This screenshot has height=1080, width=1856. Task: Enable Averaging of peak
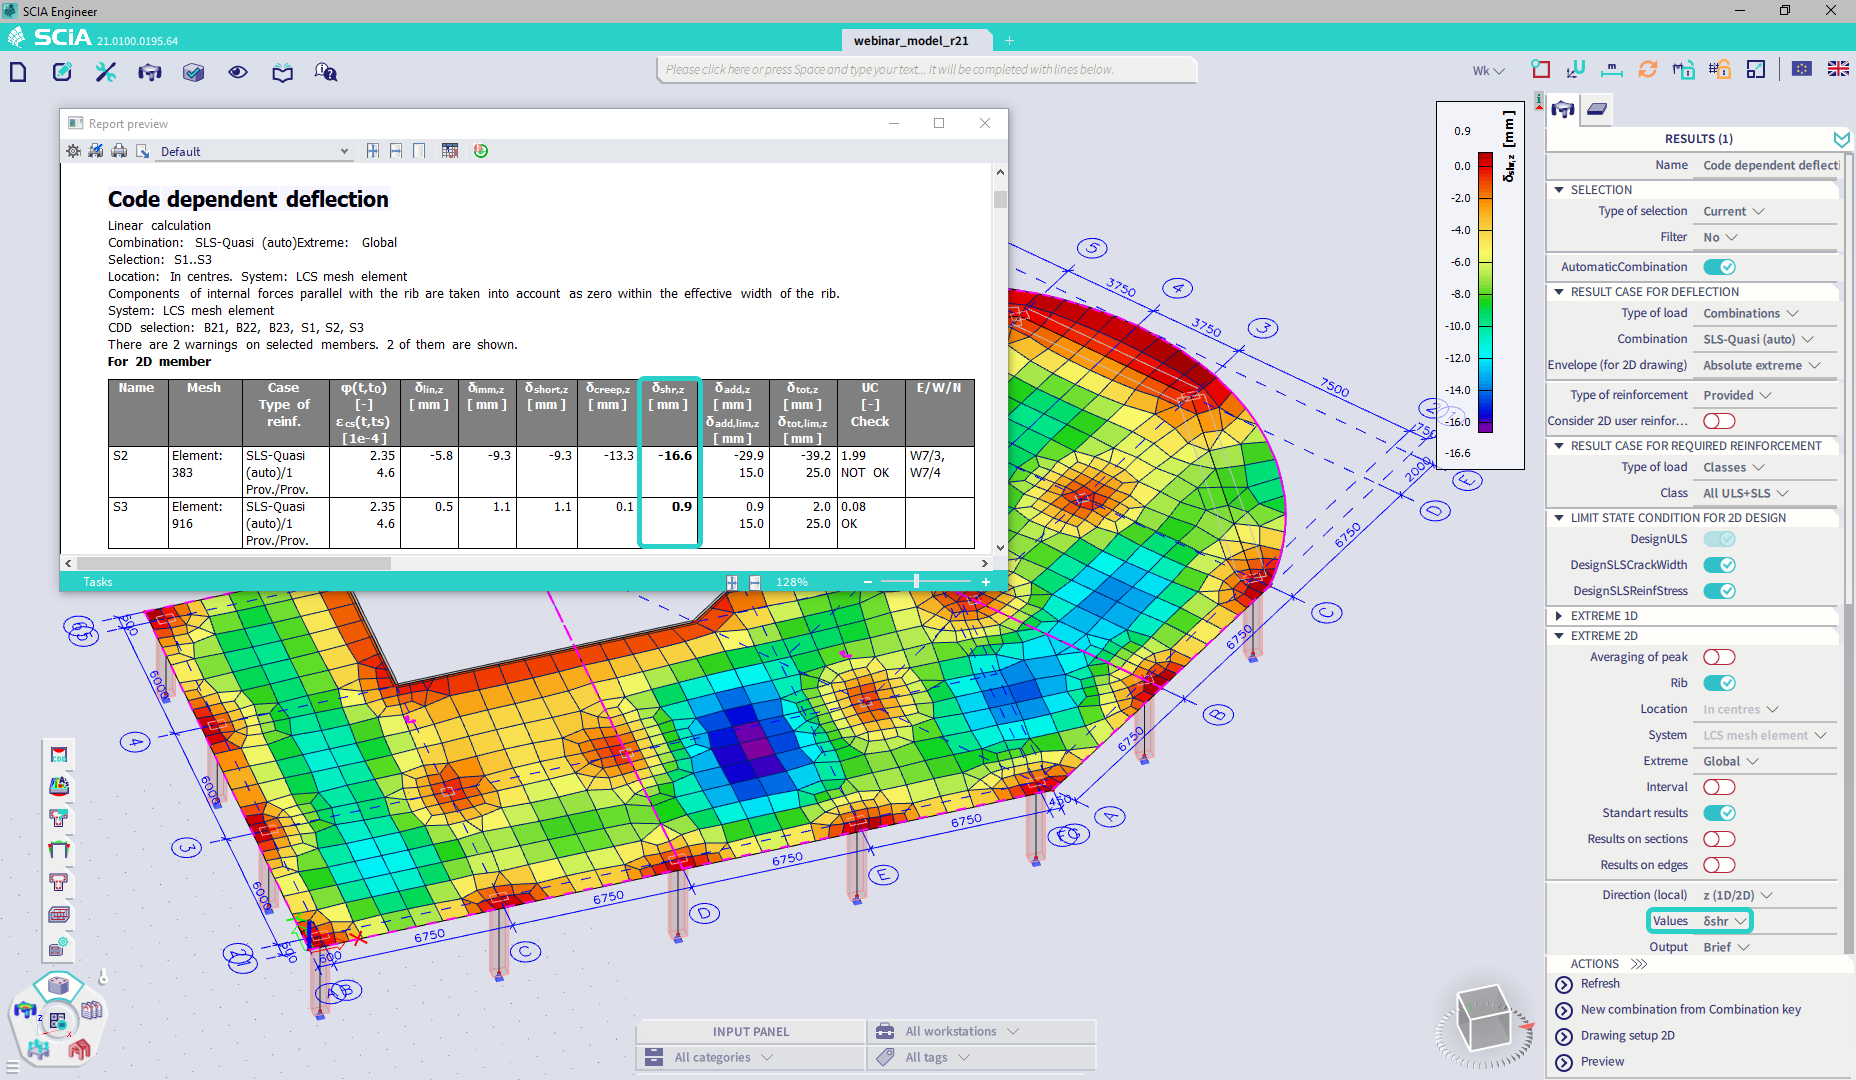coord(1719,657)
